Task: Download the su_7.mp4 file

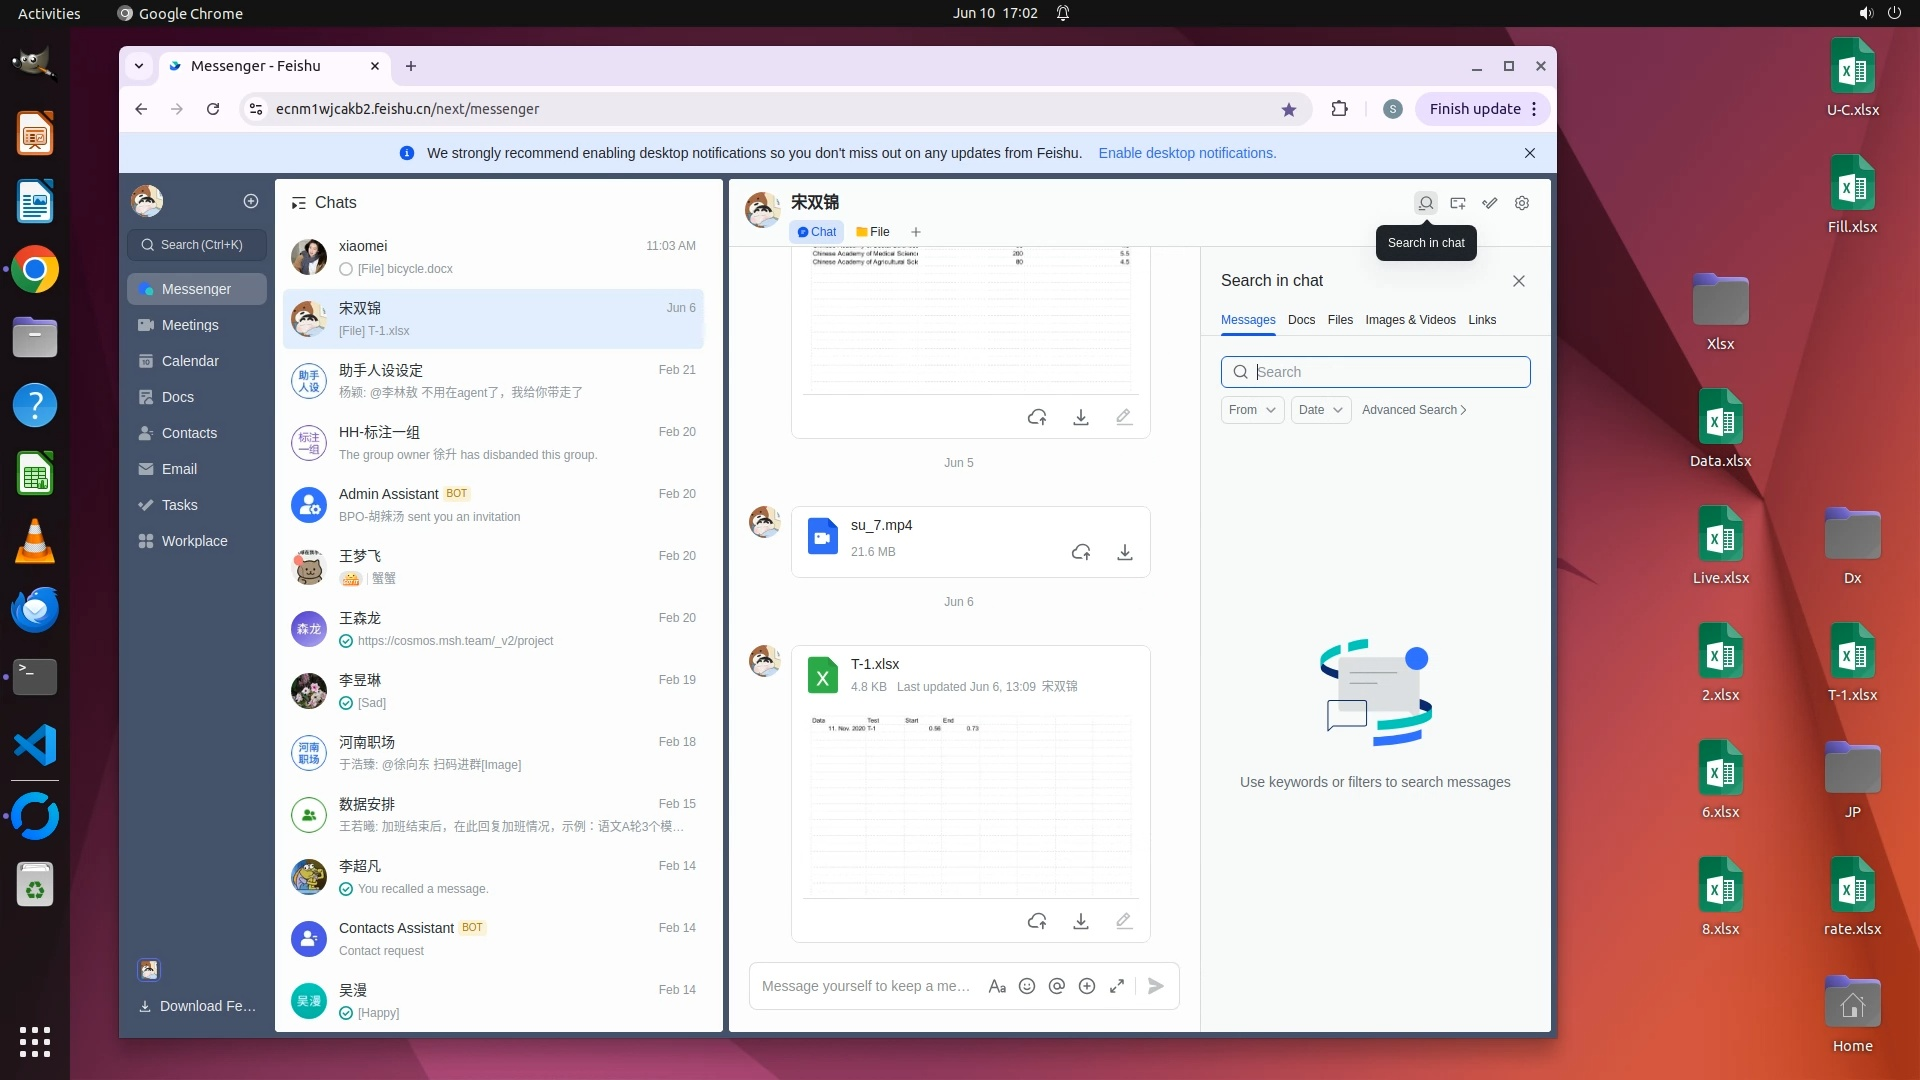Action: [1125, 552]
